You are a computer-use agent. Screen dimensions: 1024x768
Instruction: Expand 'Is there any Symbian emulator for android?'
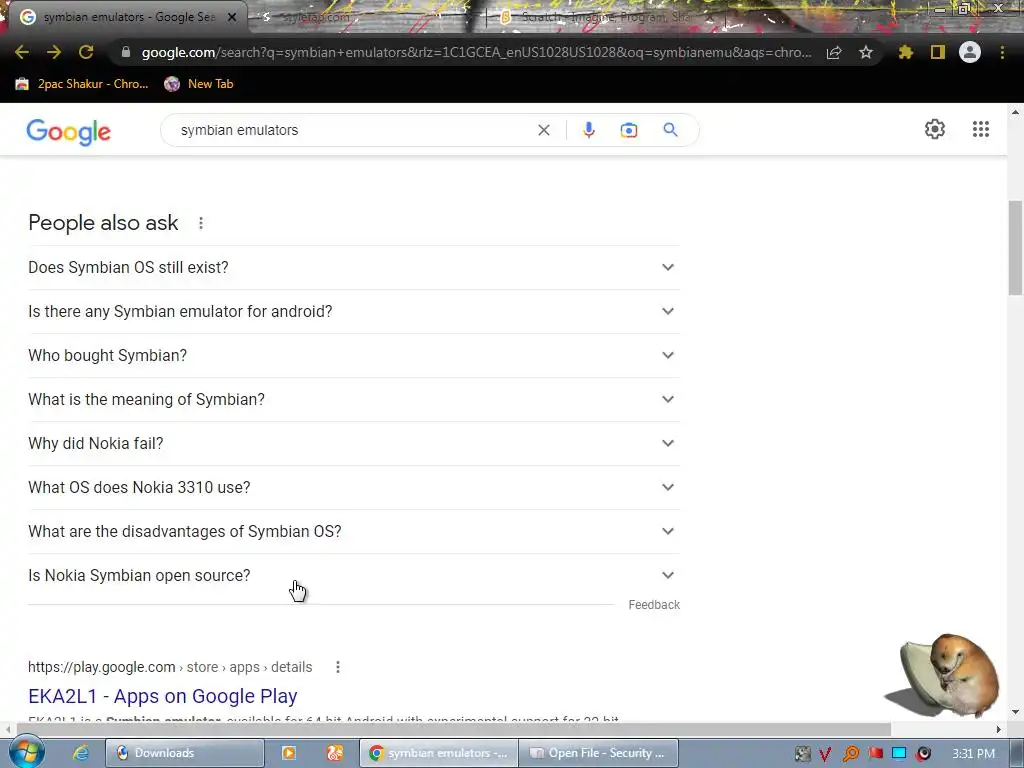(x=354, y=312)
